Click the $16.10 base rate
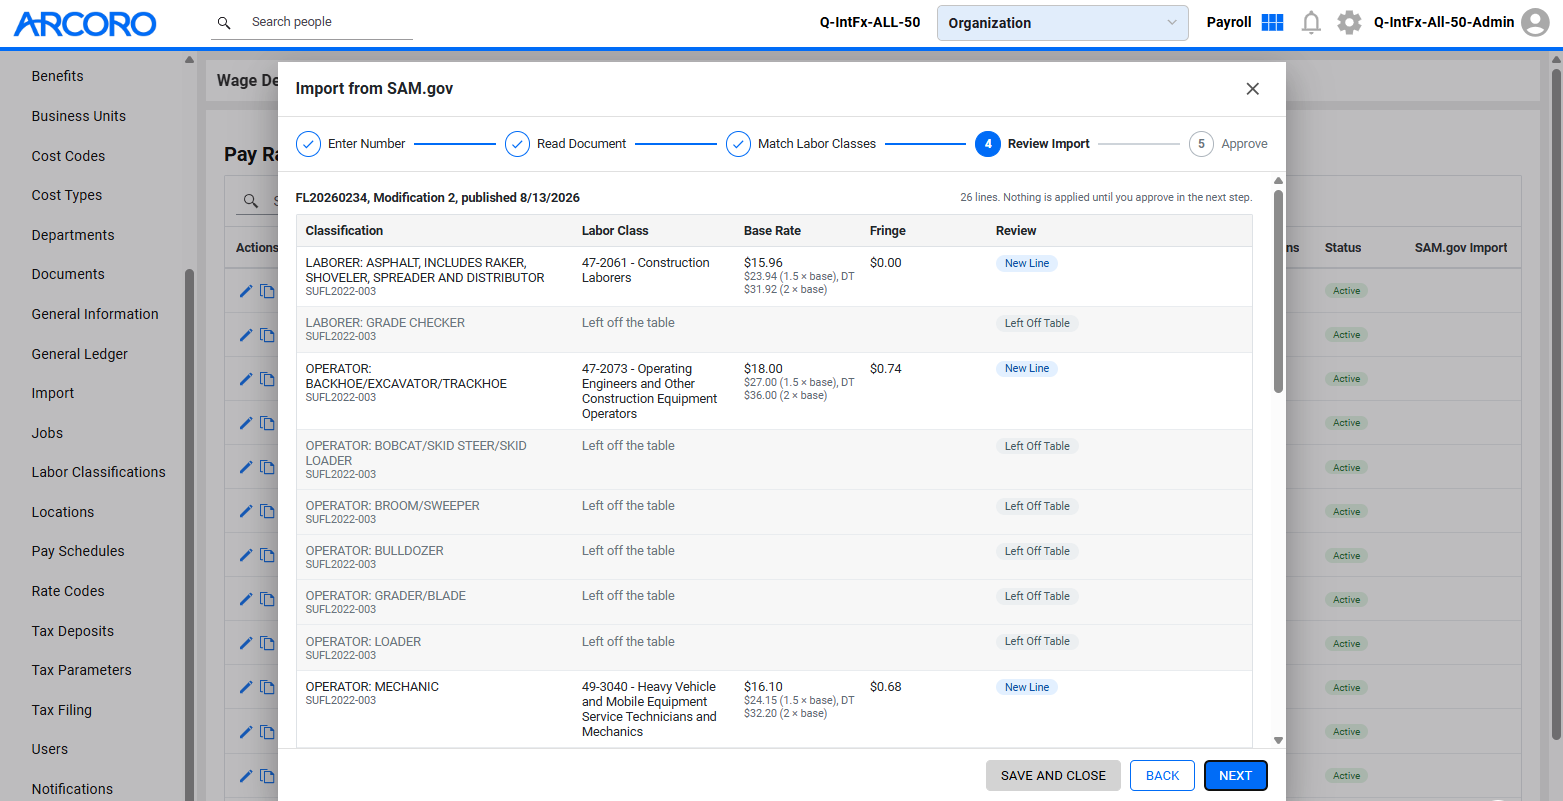The image size is (1563, 801). (x=763, y=687)
